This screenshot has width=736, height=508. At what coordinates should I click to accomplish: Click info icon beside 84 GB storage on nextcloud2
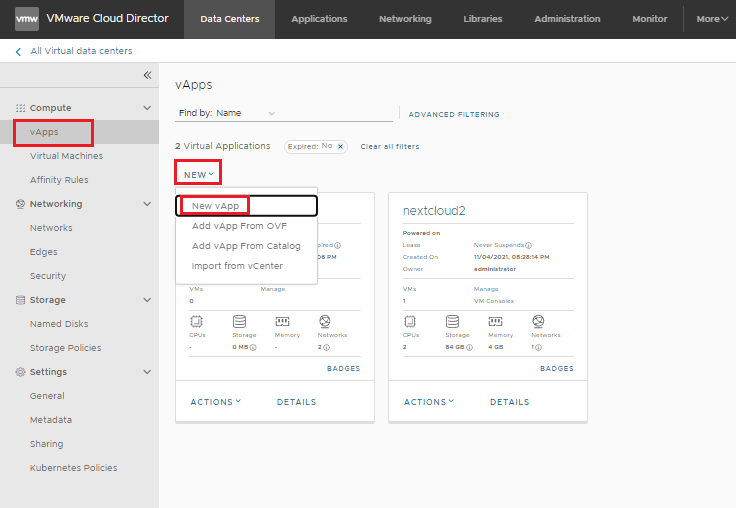(469, 347)
